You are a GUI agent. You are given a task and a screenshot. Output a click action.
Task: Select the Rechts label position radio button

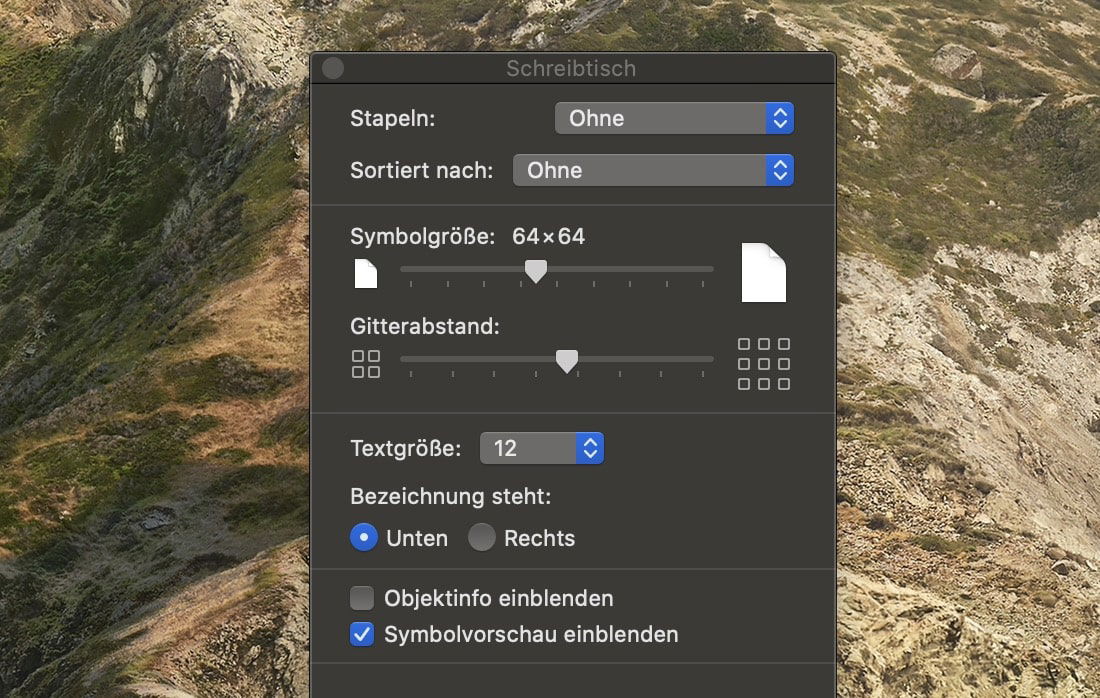coord(482,538)
